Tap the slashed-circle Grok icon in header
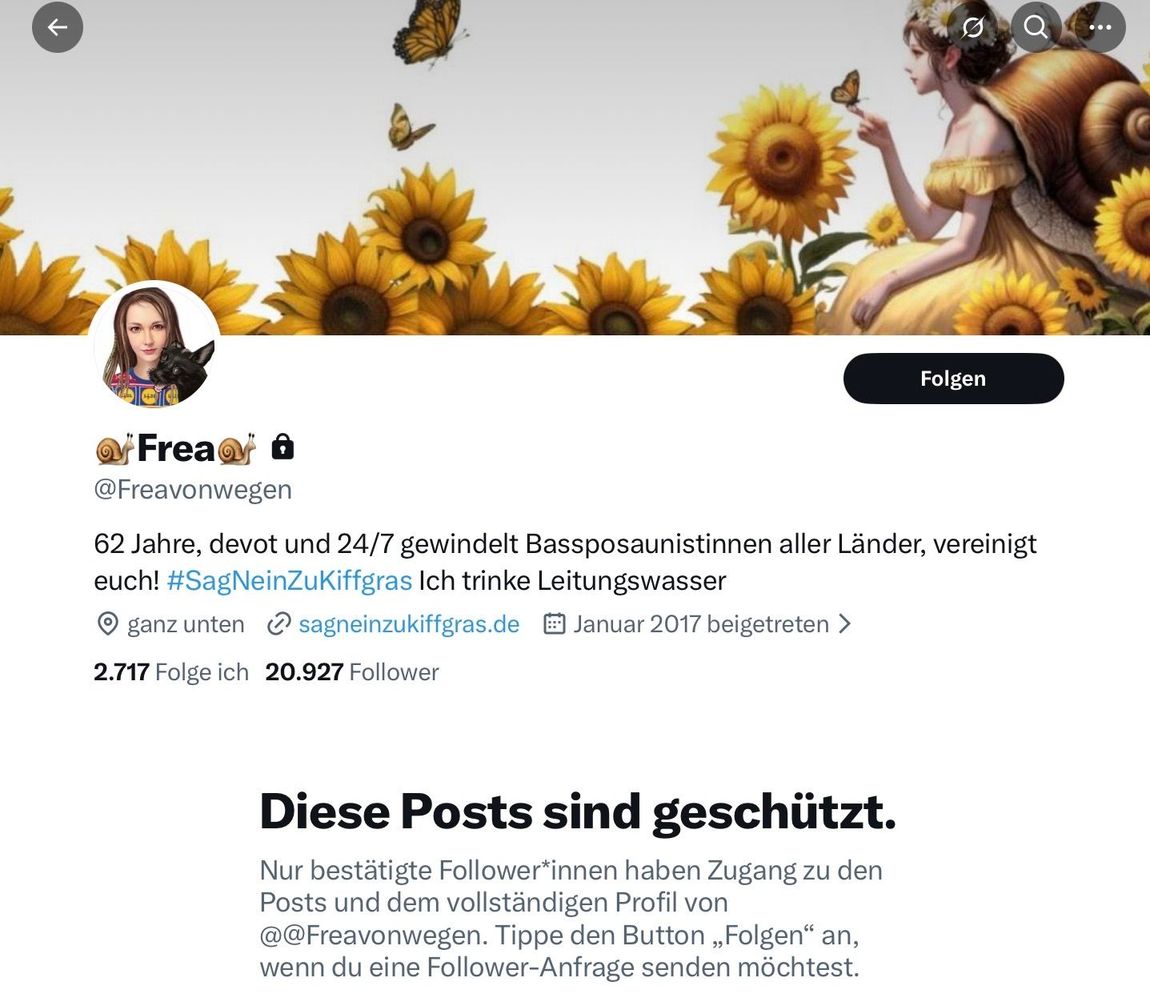1150x1002 pixels. coord(973,27)
